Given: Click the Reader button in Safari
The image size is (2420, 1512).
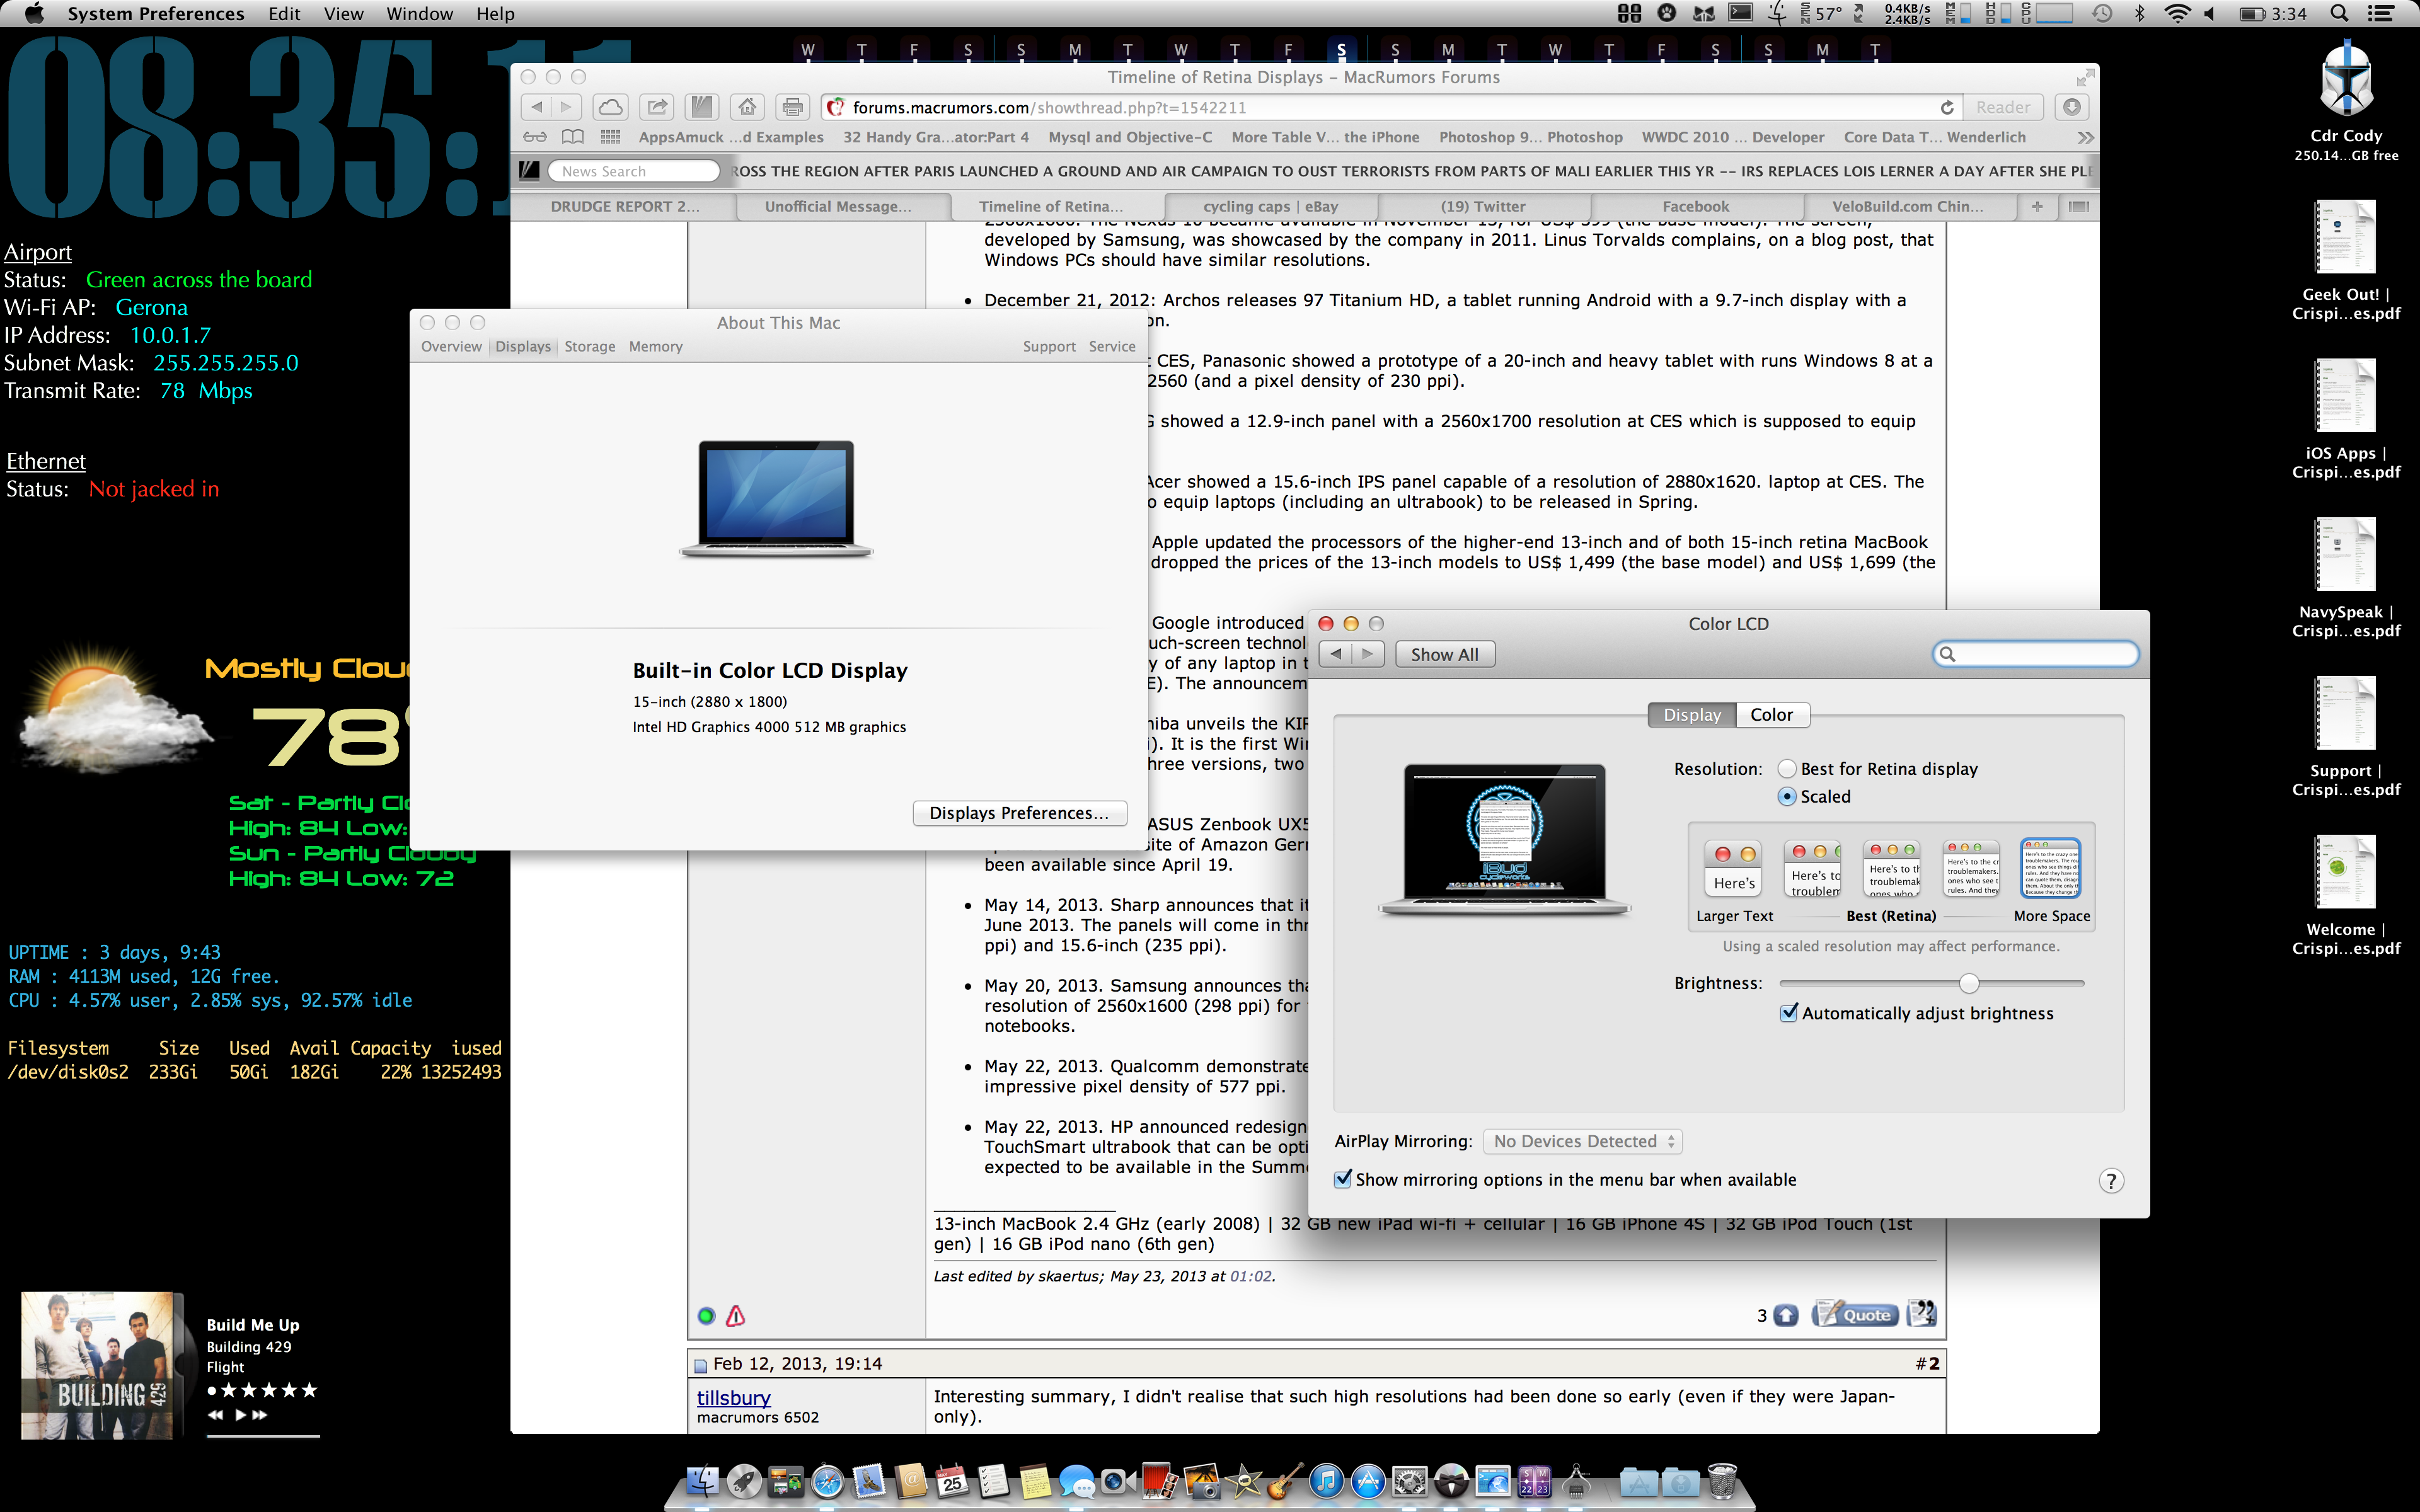Looking at the screenshot, I should tap(2002, 107).
